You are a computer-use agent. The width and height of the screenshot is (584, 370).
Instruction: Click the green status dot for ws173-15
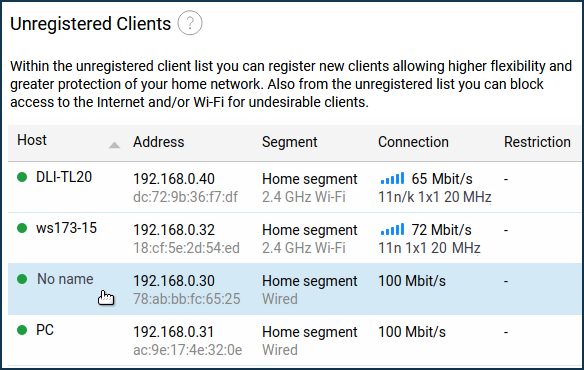coord(22,228)
